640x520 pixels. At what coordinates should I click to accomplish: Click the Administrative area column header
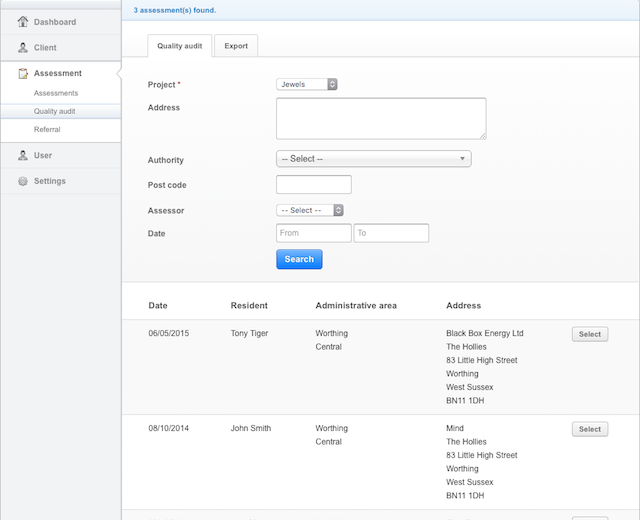click(356, 305)
